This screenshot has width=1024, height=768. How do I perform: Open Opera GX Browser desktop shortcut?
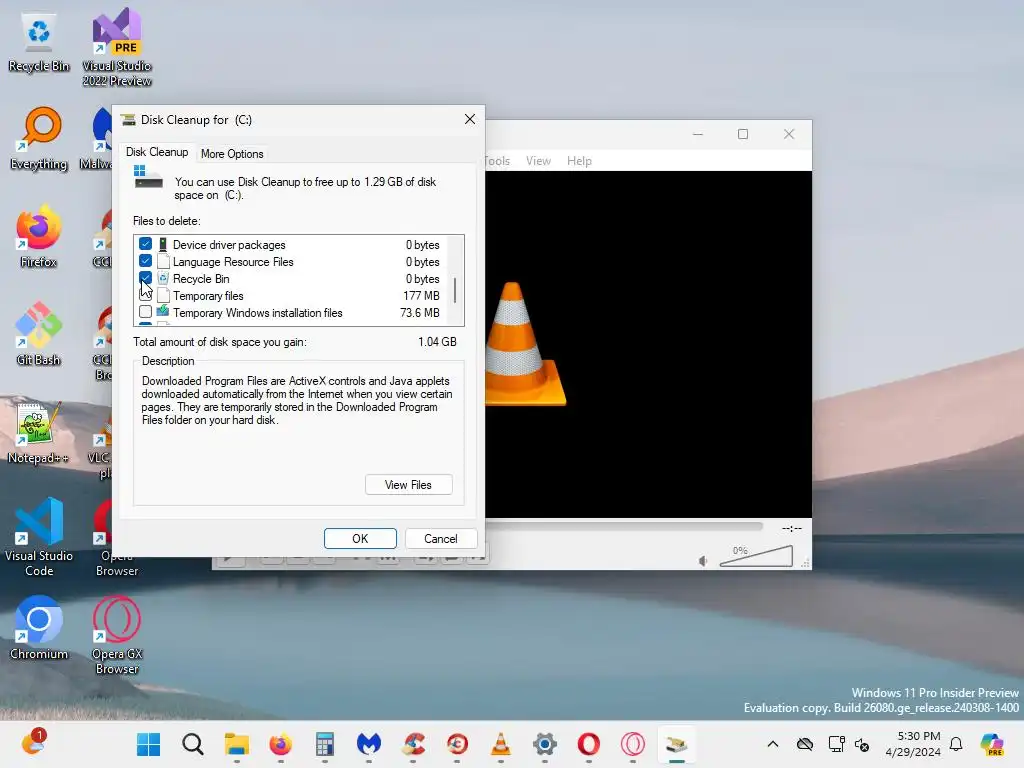pyautogui.click(x=117, y=635)
